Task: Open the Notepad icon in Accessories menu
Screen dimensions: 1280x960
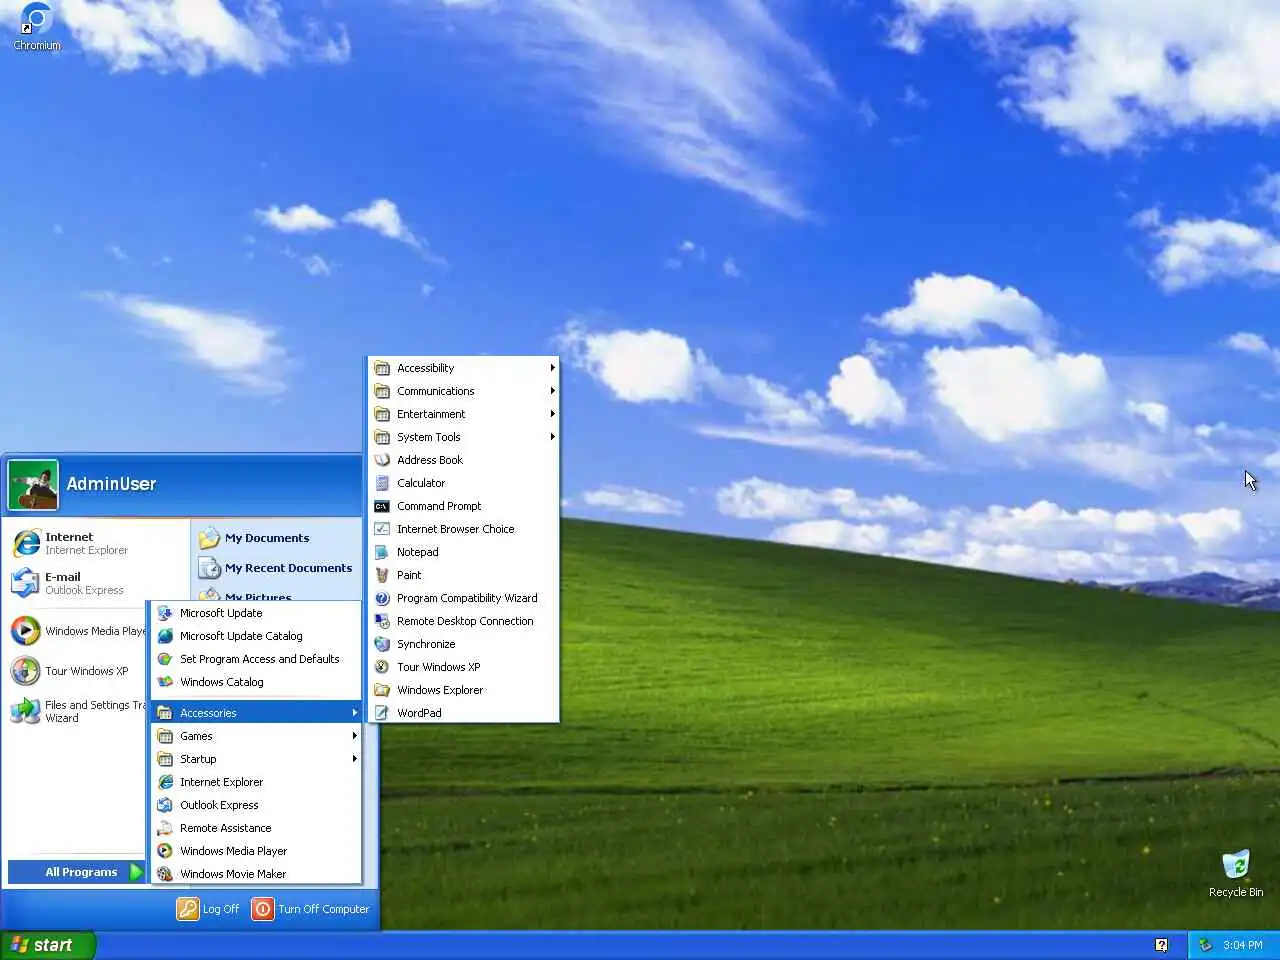Action: 382,552
